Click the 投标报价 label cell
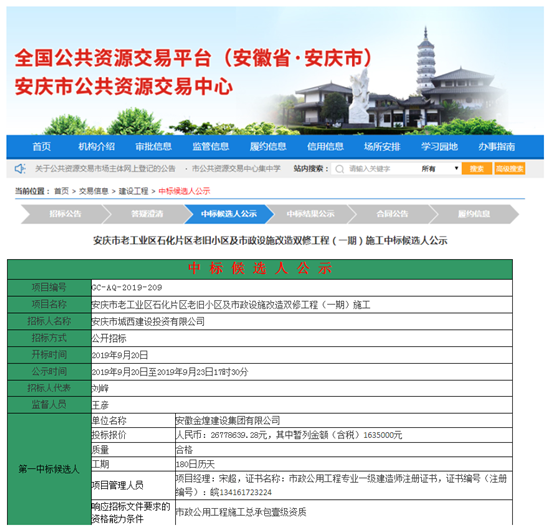 [133, 435]
